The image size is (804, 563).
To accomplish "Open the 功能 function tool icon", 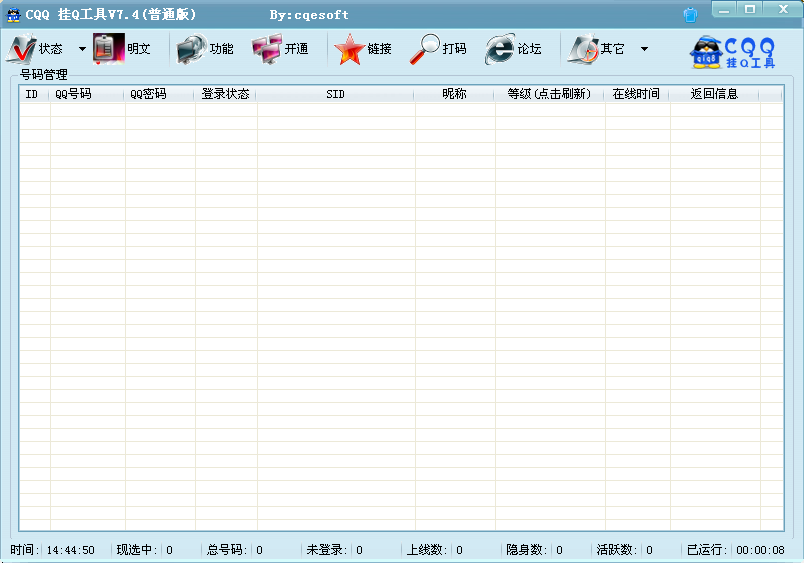I will coord(191,49).
